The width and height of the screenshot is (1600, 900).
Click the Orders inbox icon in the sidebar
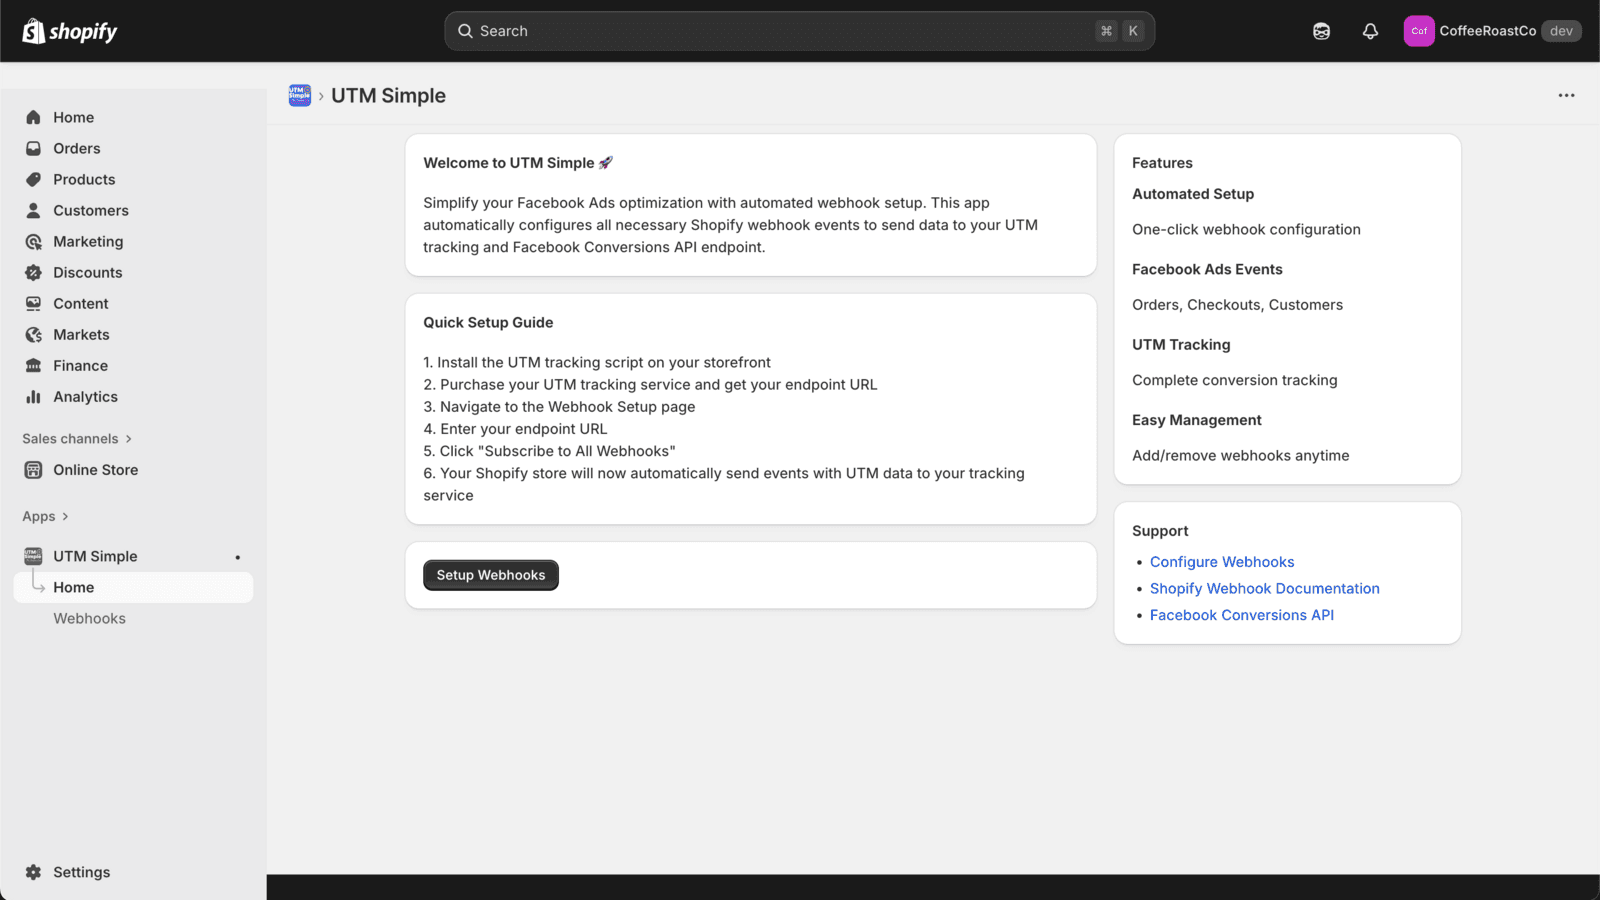(33, 148)
